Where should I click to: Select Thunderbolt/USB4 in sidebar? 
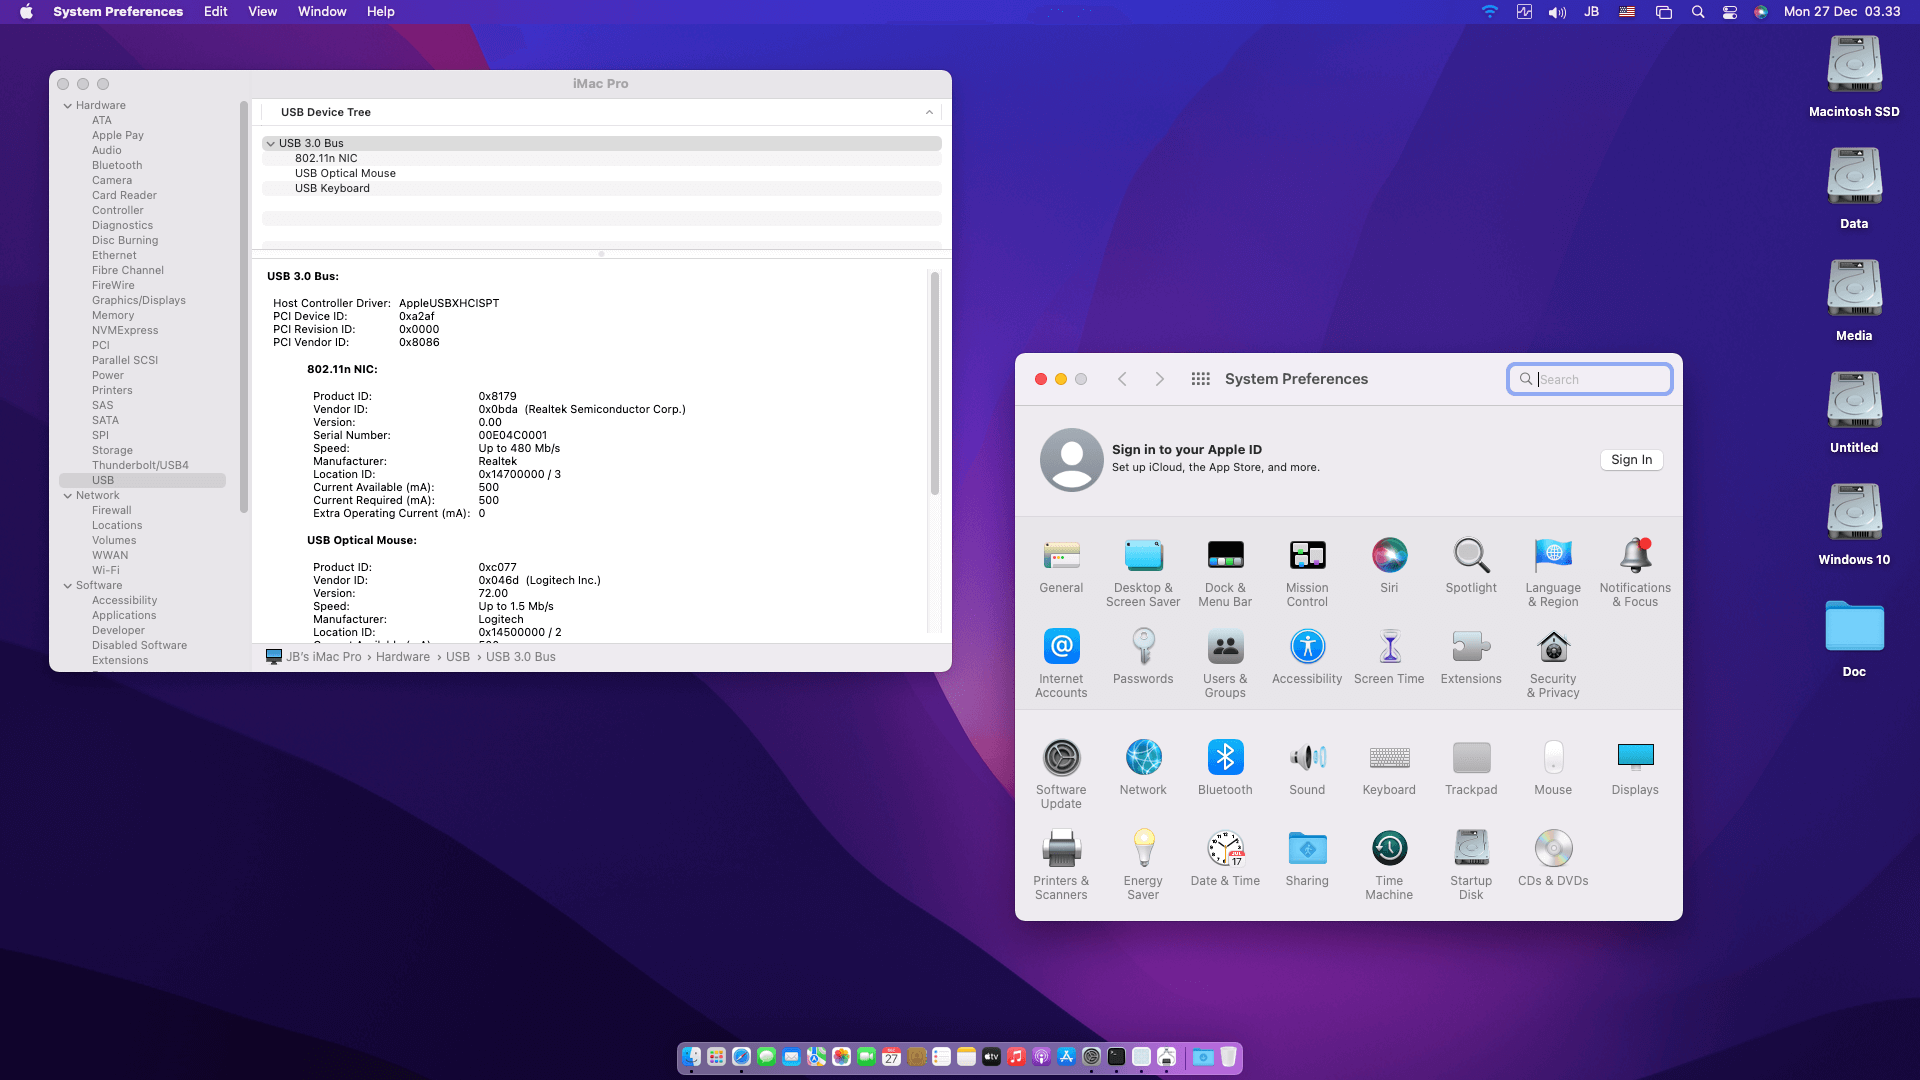point(140,466)
